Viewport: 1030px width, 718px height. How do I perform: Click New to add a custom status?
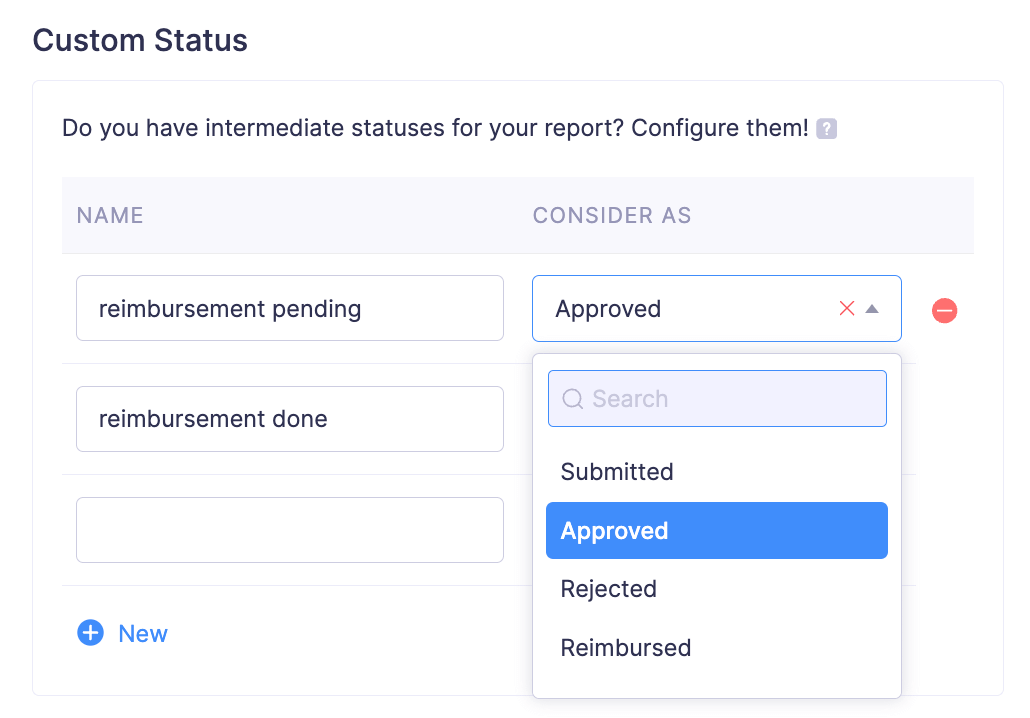(x=143, y=633)
